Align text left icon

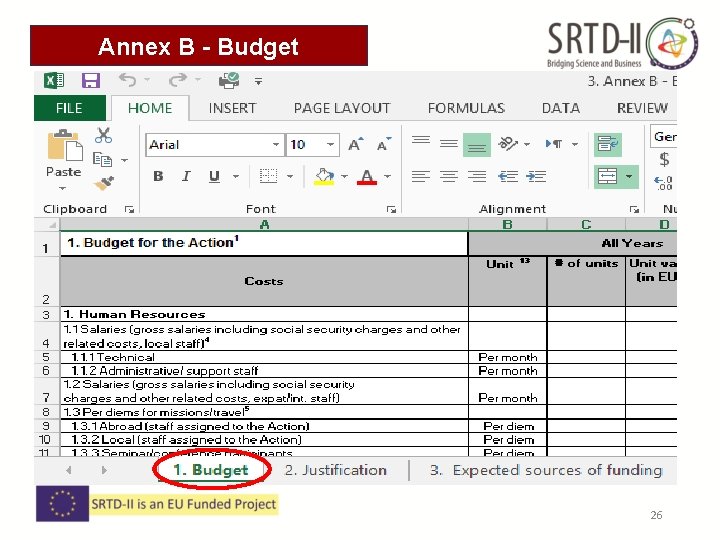pyautogui.click(x=421, y=176)
